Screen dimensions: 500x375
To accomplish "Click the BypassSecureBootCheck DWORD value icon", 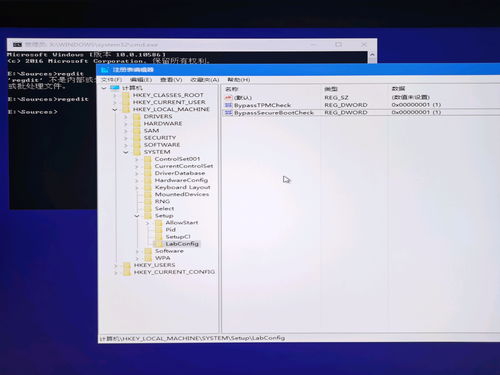I will pyautogui.click(x=228, y=113).
